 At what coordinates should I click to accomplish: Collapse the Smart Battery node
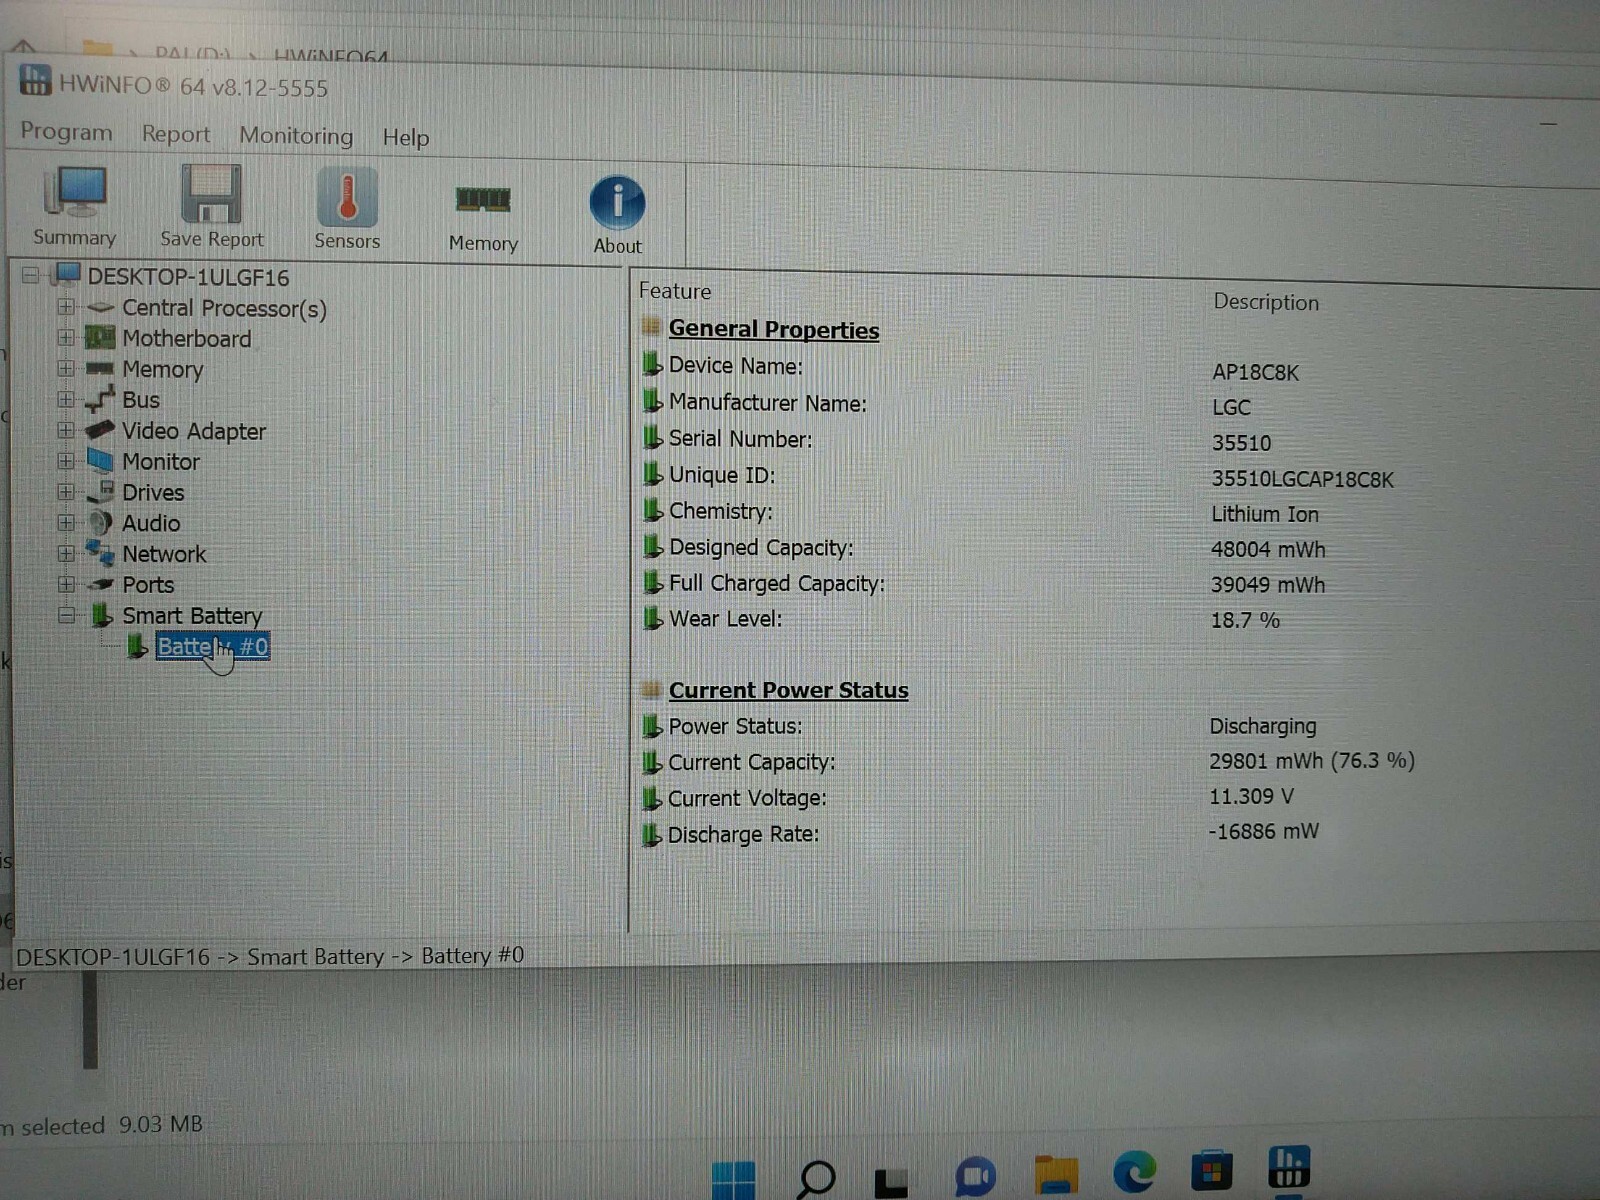tap(66, 615)
